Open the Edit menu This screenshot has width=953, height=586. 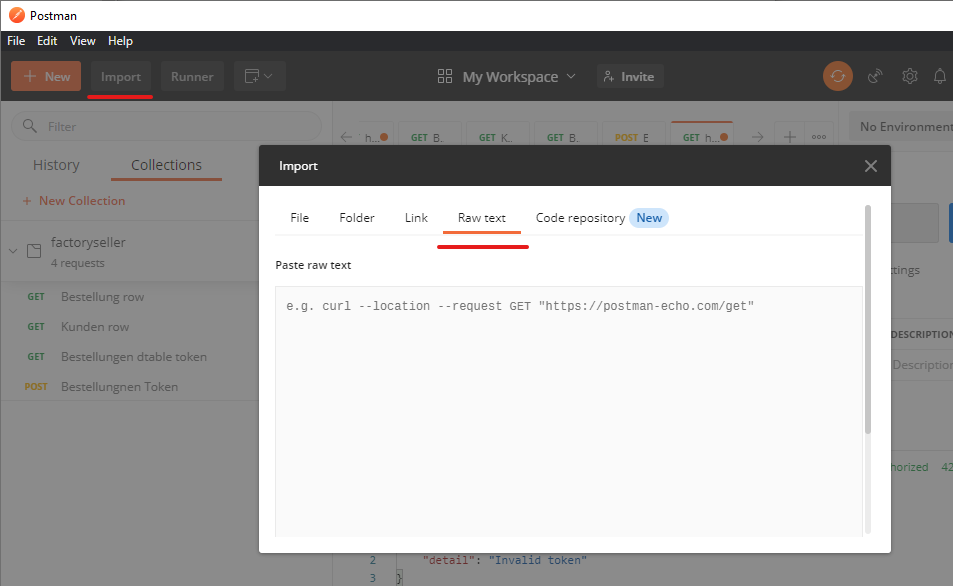(47, 41)
